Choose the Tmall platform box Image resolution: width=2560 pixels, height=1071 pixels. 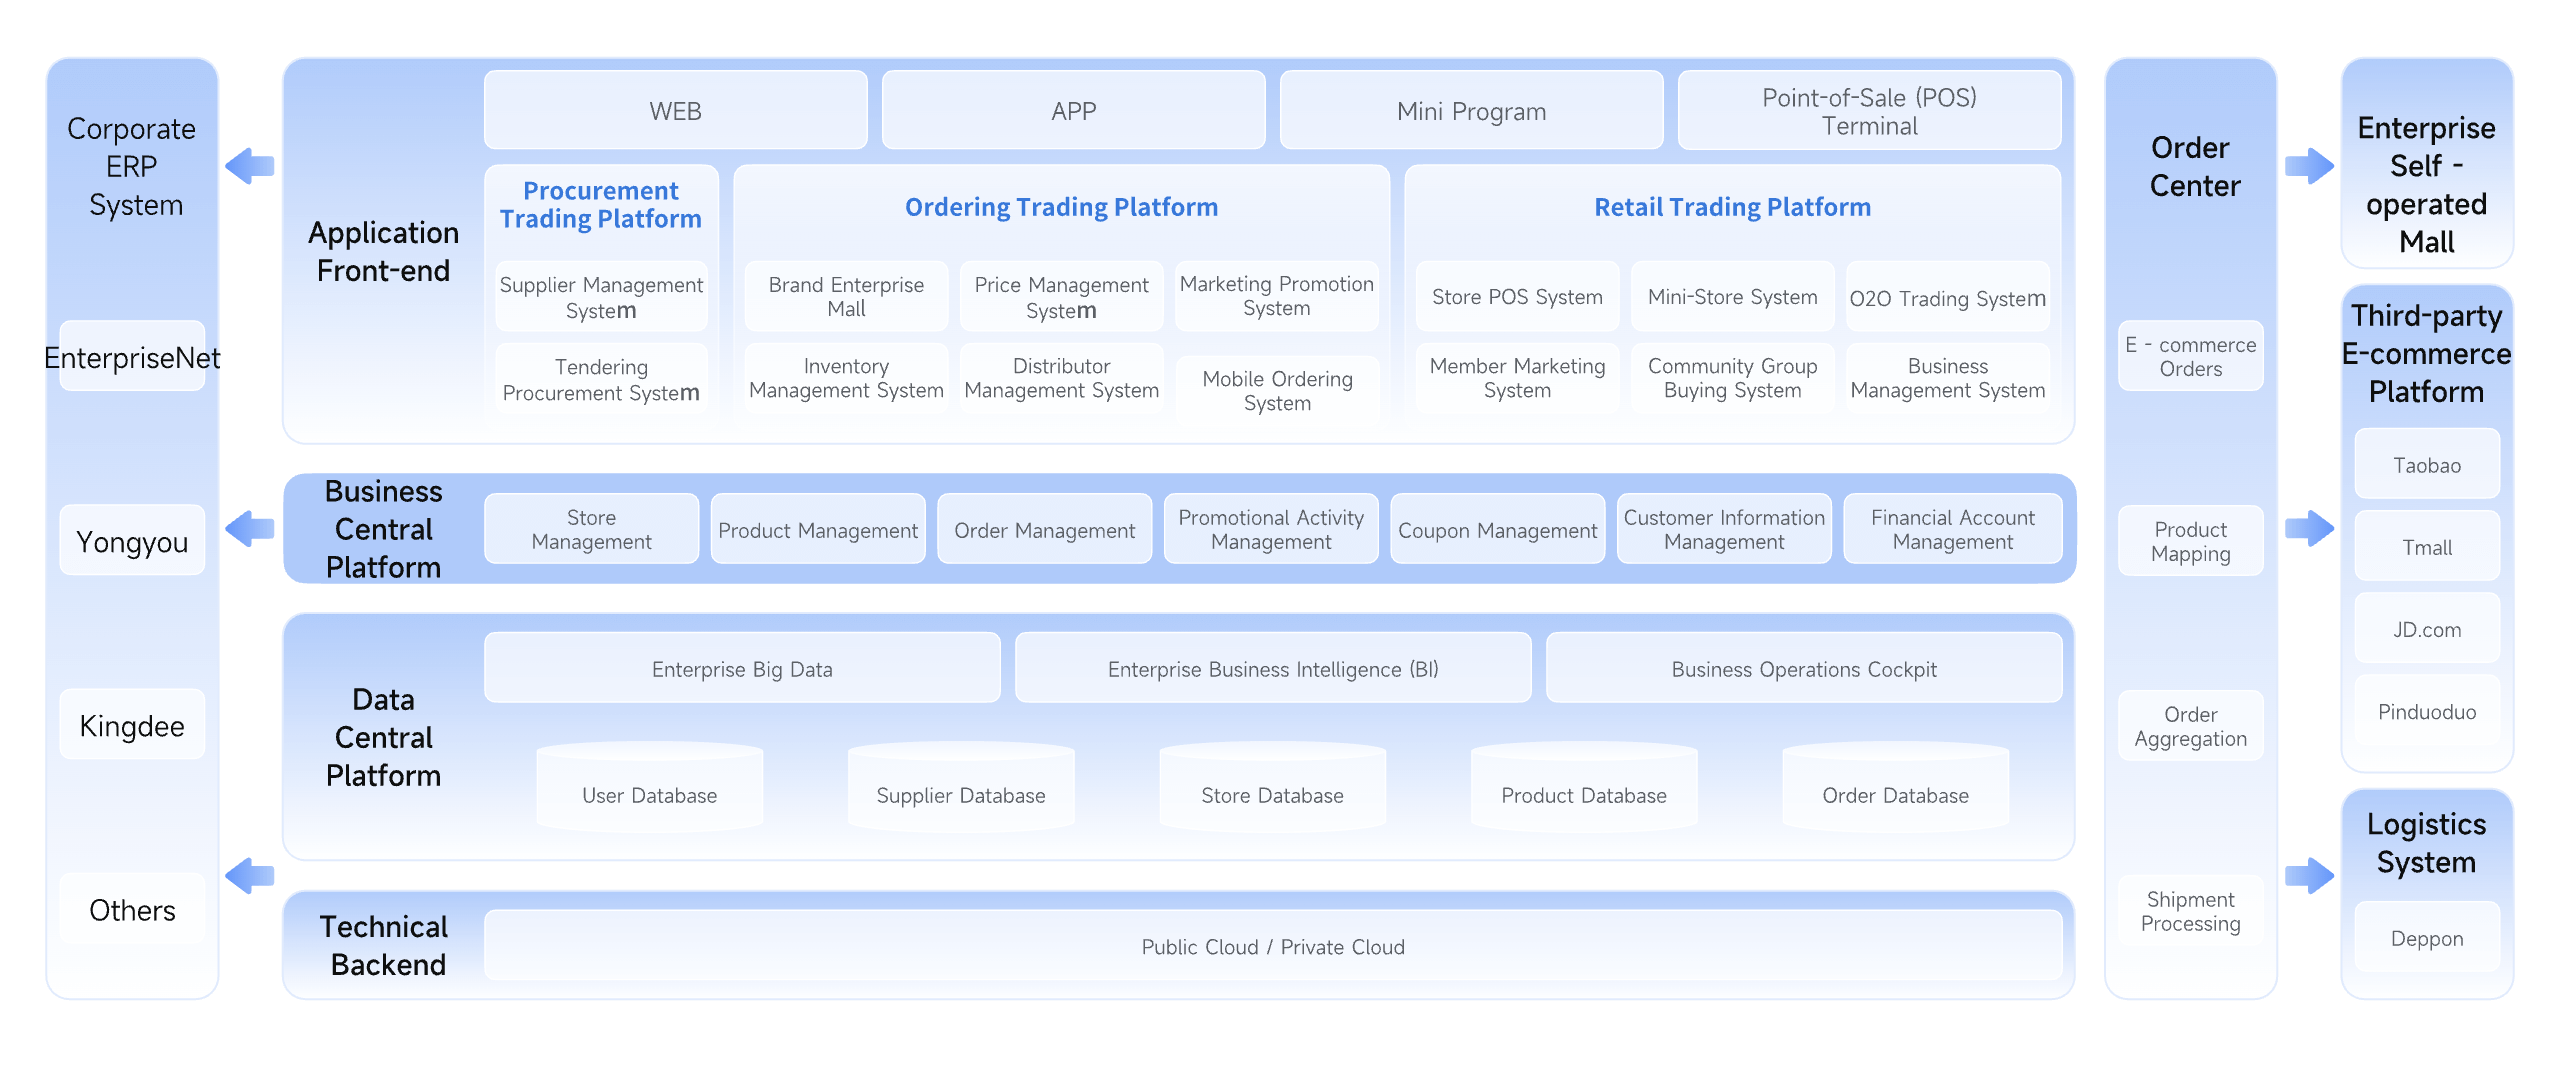(x=2427, y=547)
